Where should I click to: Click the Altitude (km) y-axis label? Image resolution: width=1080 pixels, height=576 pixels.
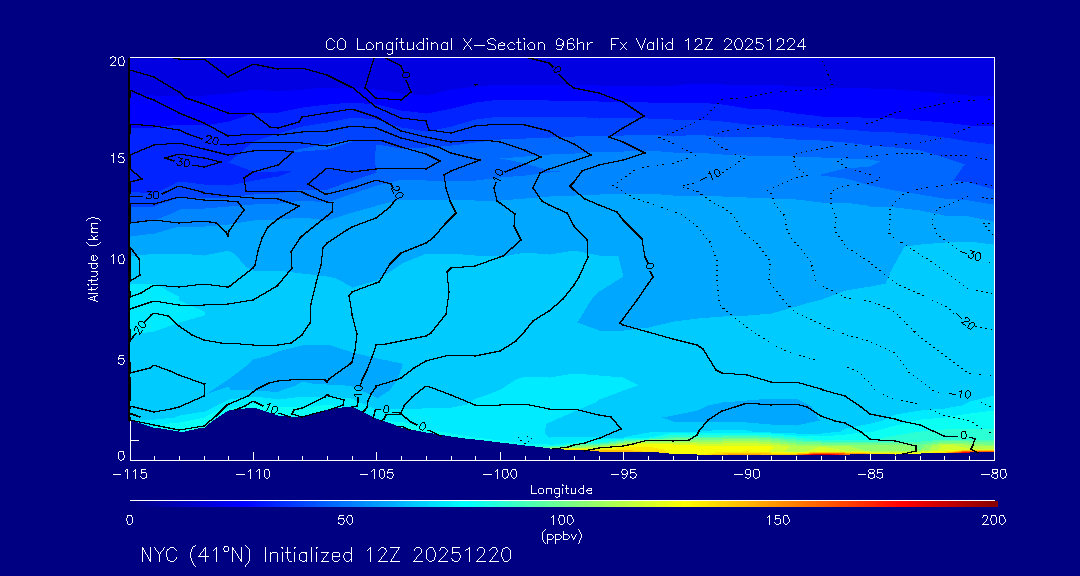coord(93,259)
